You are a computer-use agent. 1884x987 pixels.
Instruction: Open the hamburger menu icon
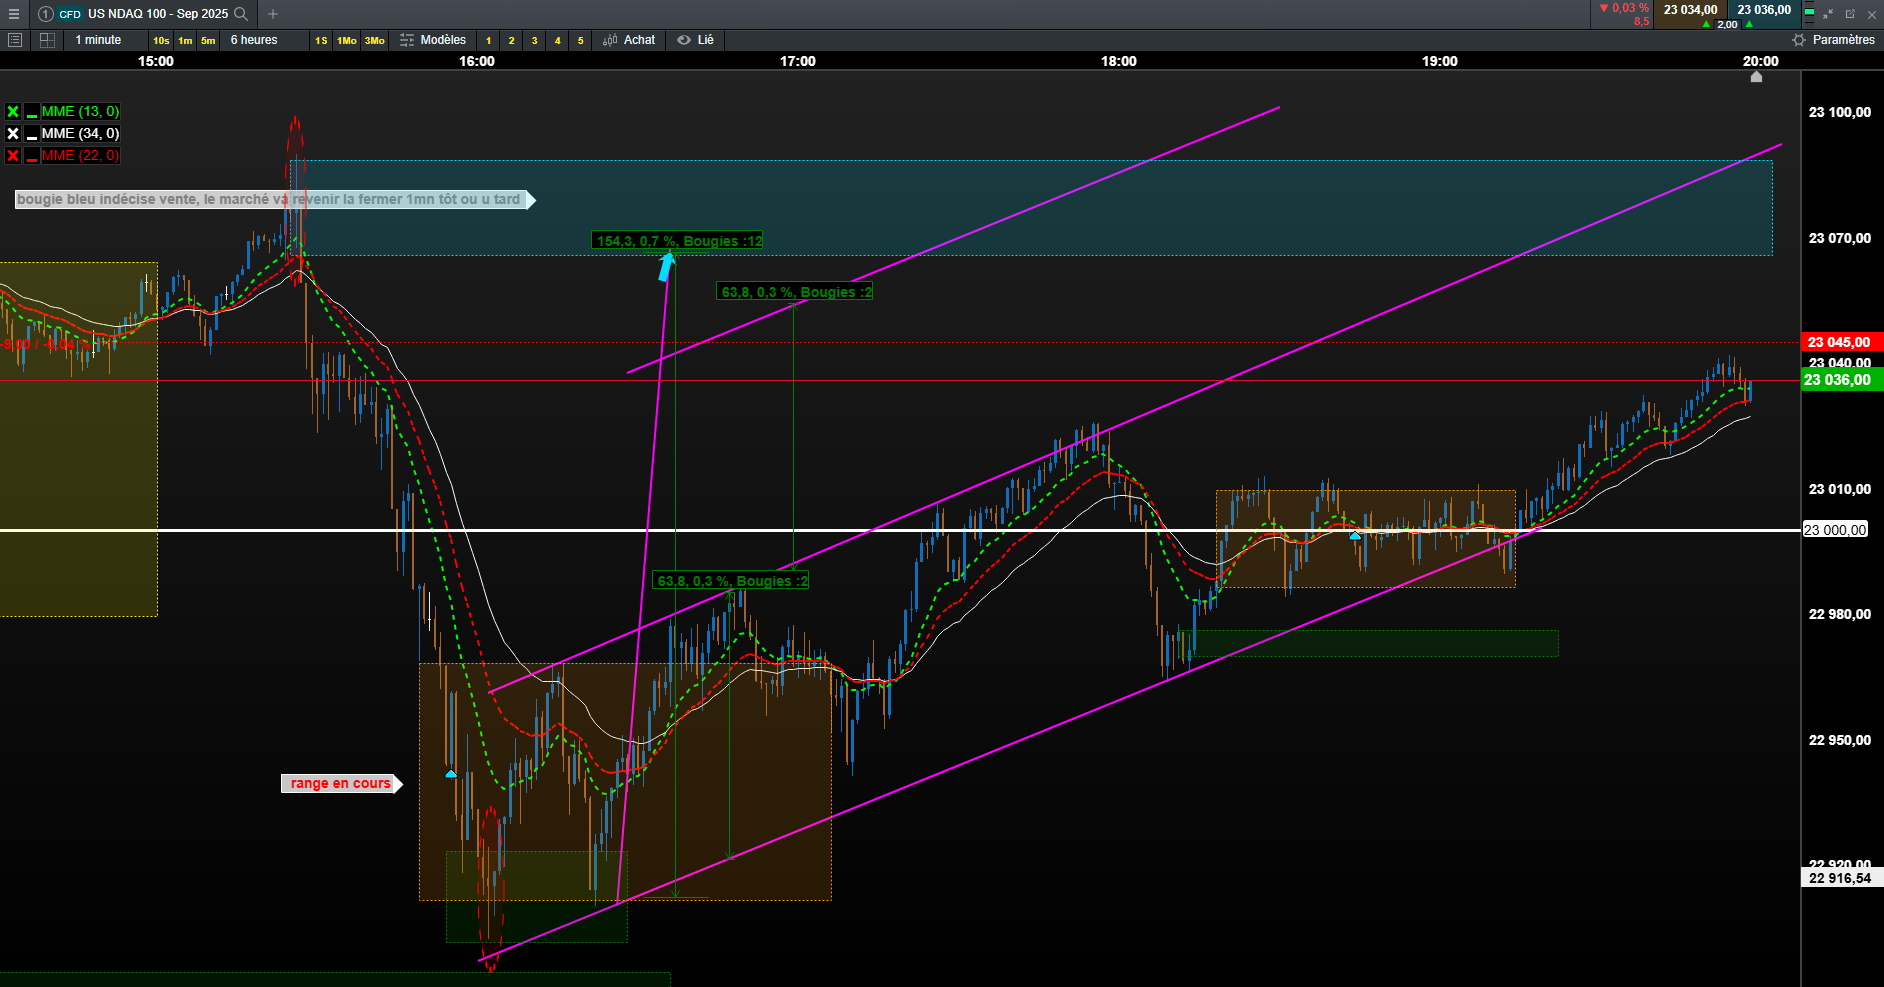tap(14, 14)
